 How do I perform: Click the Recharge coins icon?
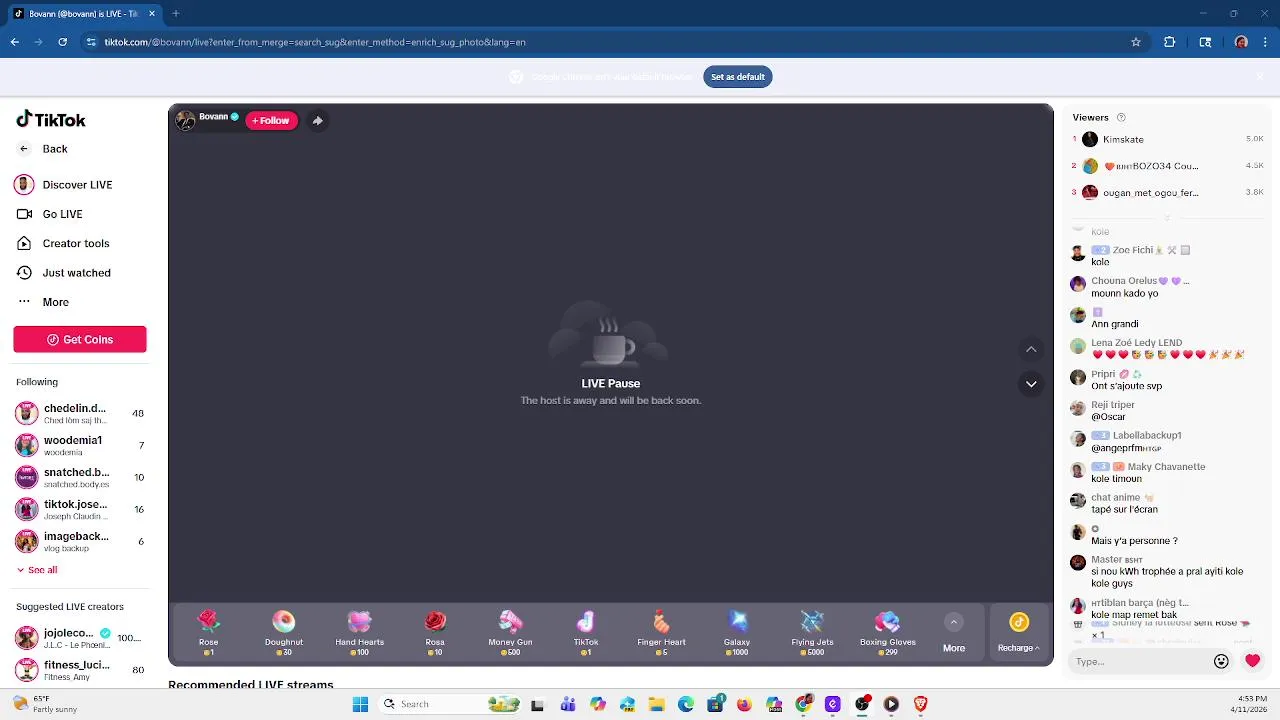pos(1019,622)
